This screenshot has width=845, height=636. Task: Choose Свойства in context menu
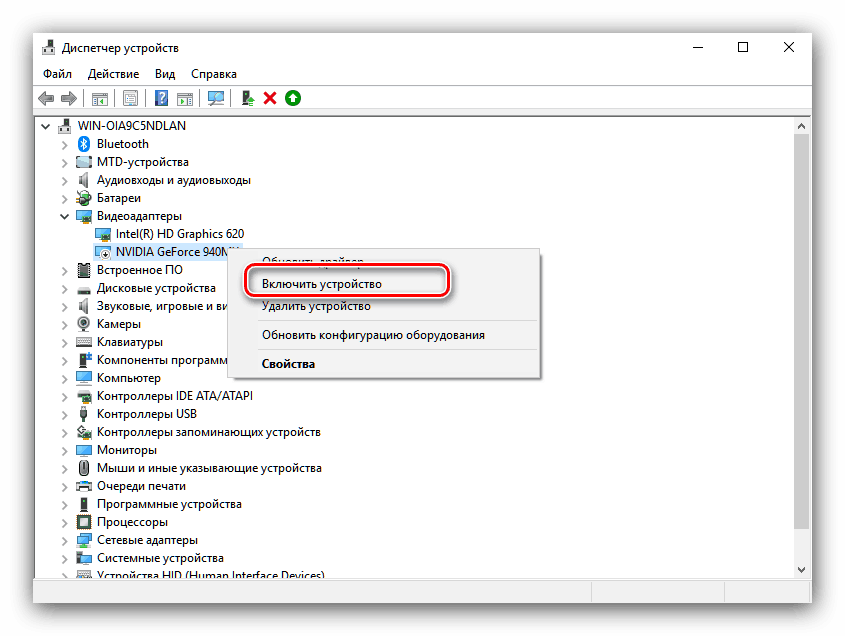coord(288,364)
